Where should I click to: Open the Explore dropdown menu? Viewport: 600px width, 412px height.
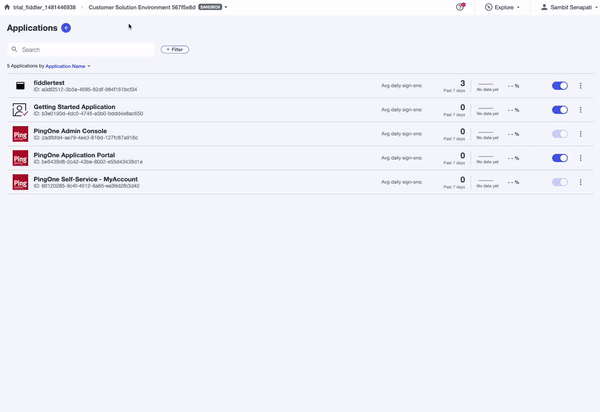tap(502, 7)
